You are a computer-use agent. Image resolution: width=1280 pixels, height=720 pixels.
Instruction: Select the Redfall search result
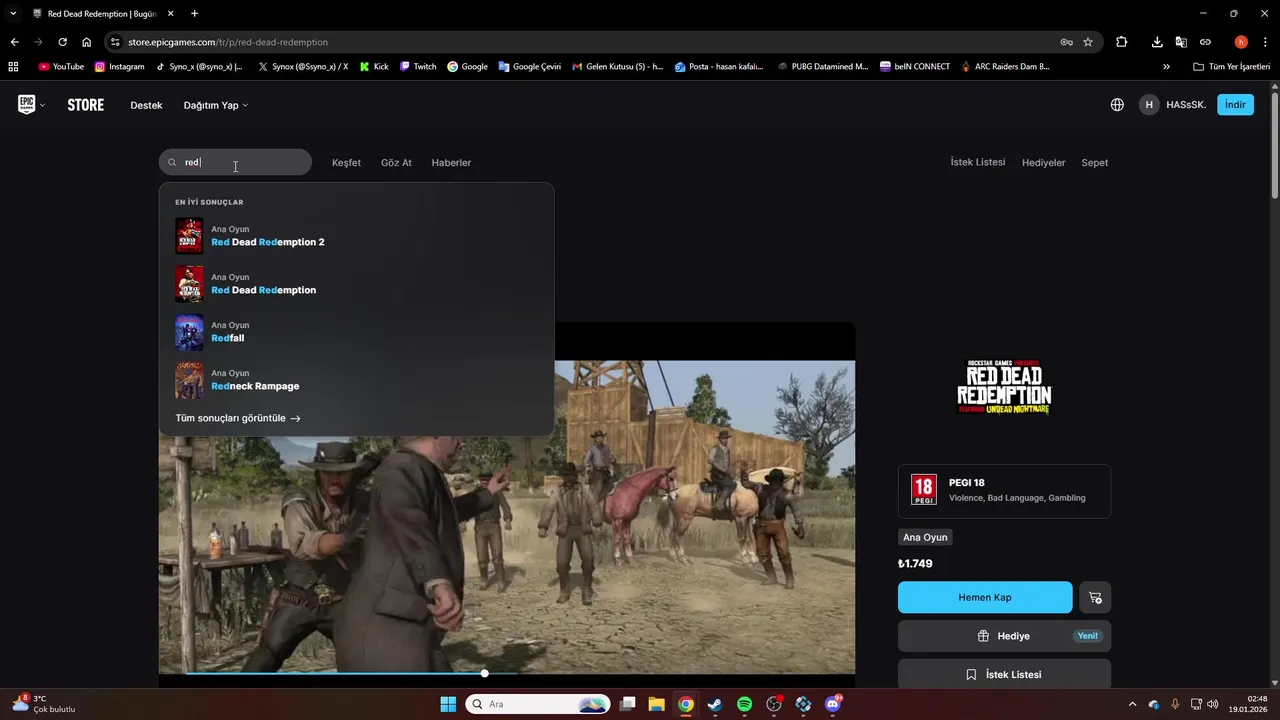point(356,332)
